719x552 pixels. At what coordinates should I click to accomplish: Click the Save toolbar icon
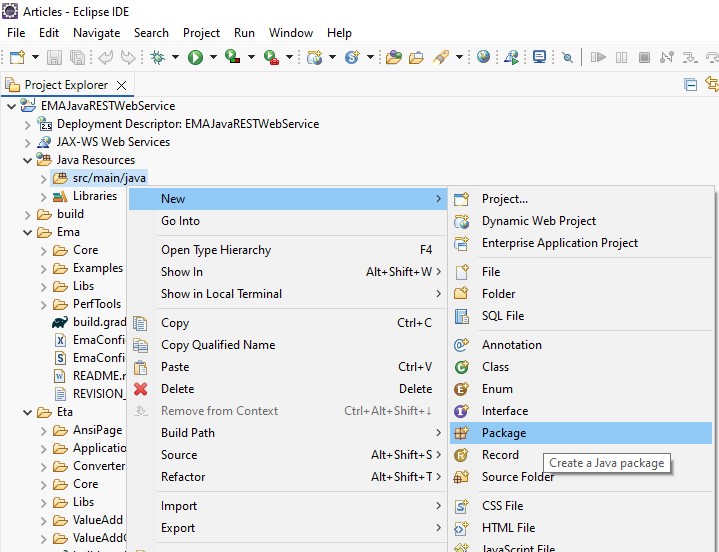(x=54, y=57)
